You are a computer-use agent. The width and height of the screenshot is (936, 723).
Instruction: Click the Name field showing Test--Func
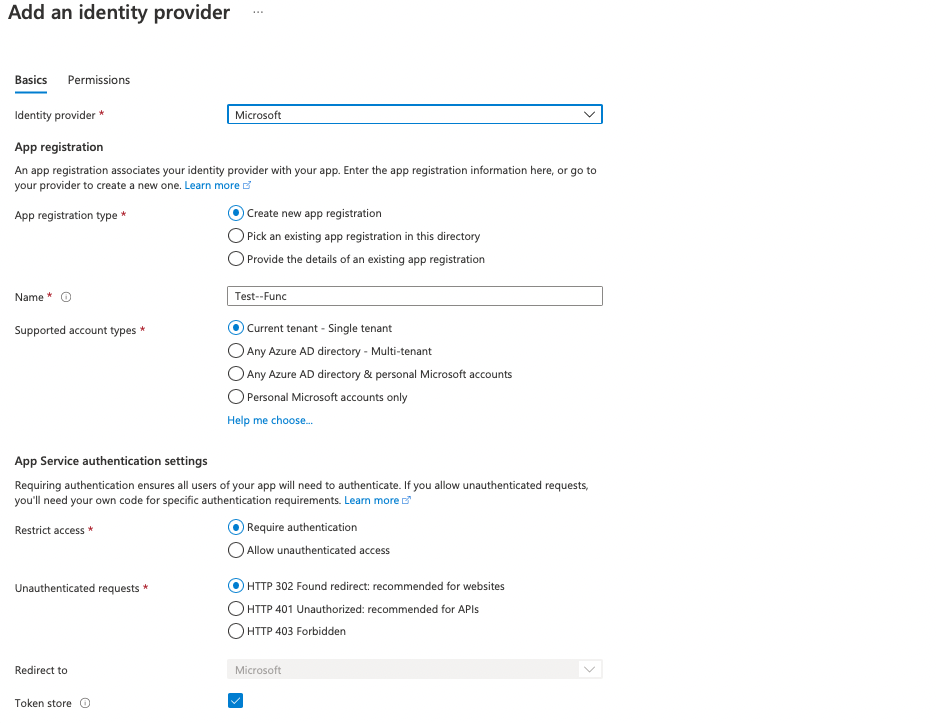[x=414, y=295]
